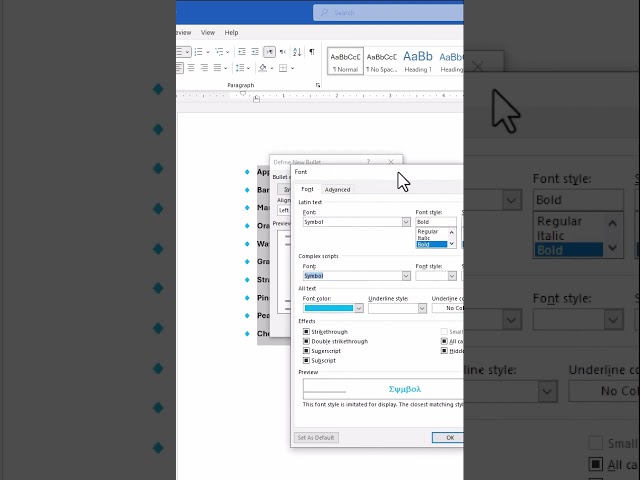Open the Complex scripts Font style dropdown
640x480 pixels.
(x=452, y=276)
